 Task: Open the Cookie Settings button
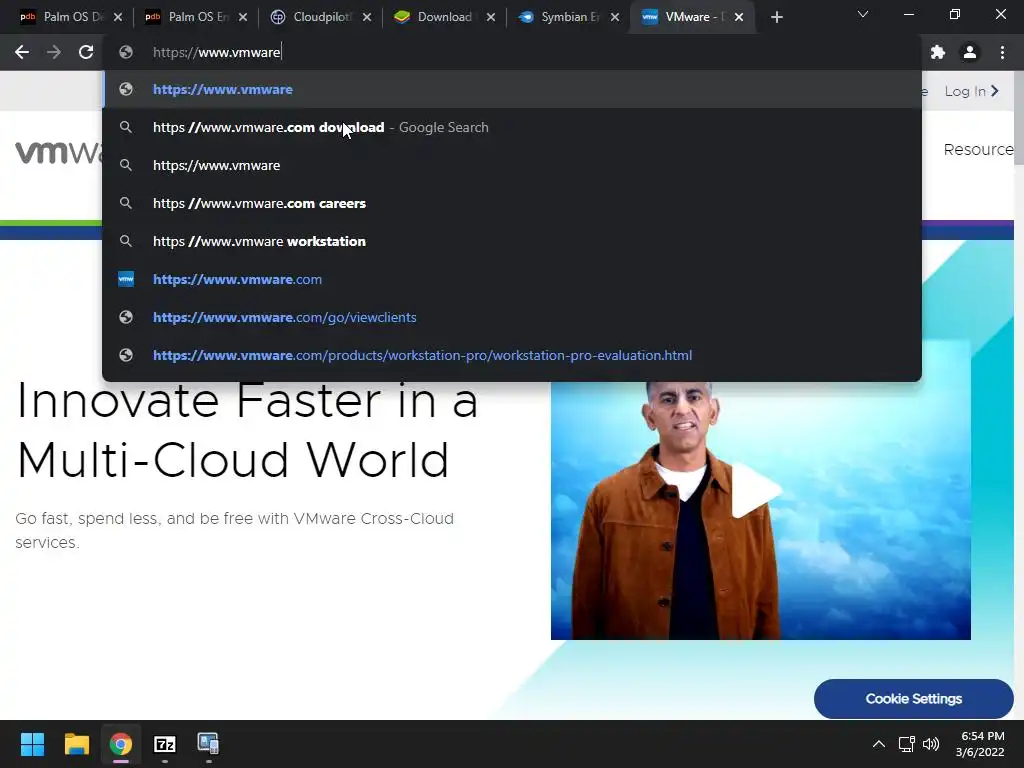[x=914, y=699]
